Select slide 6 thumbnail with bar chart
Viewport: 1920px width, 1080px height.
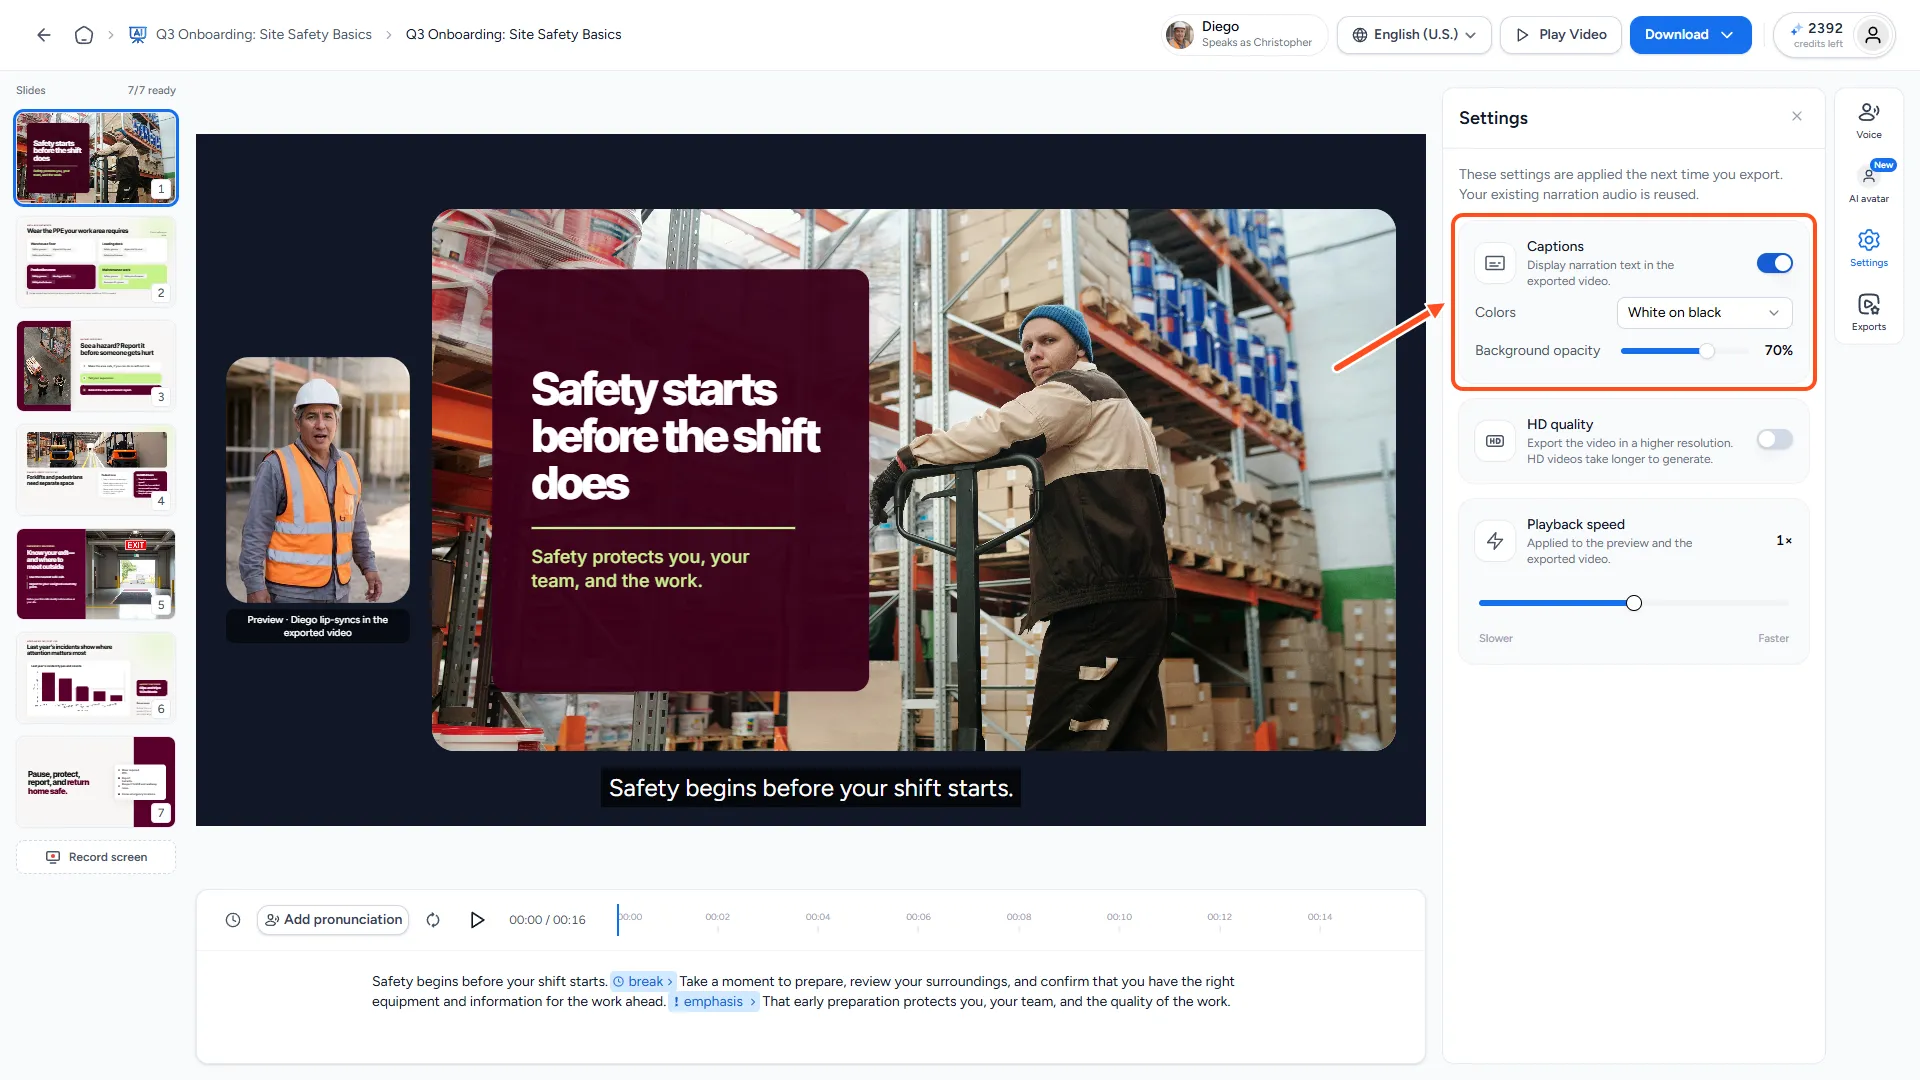pos(96,677)
